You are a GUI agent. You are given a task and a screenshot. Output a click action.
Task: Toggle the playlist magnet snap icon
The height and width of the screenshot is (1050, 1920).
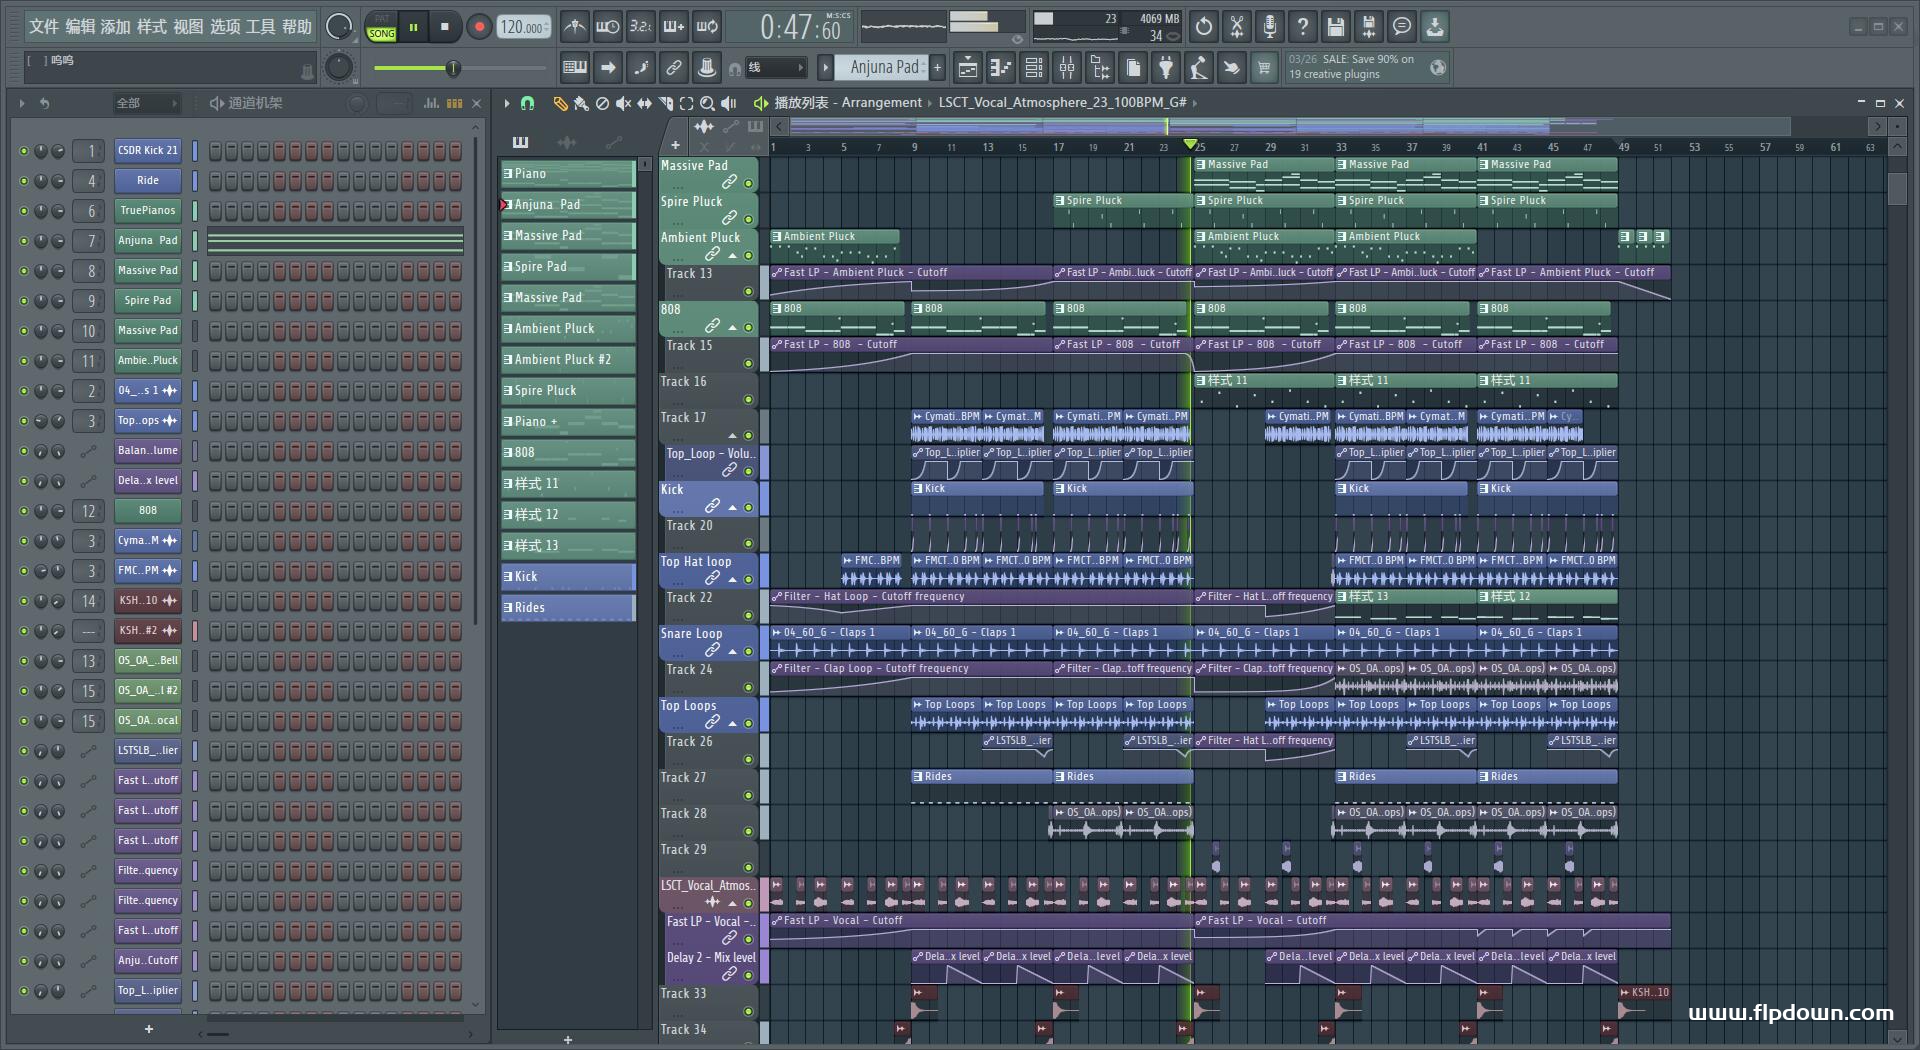pos(528,103)
